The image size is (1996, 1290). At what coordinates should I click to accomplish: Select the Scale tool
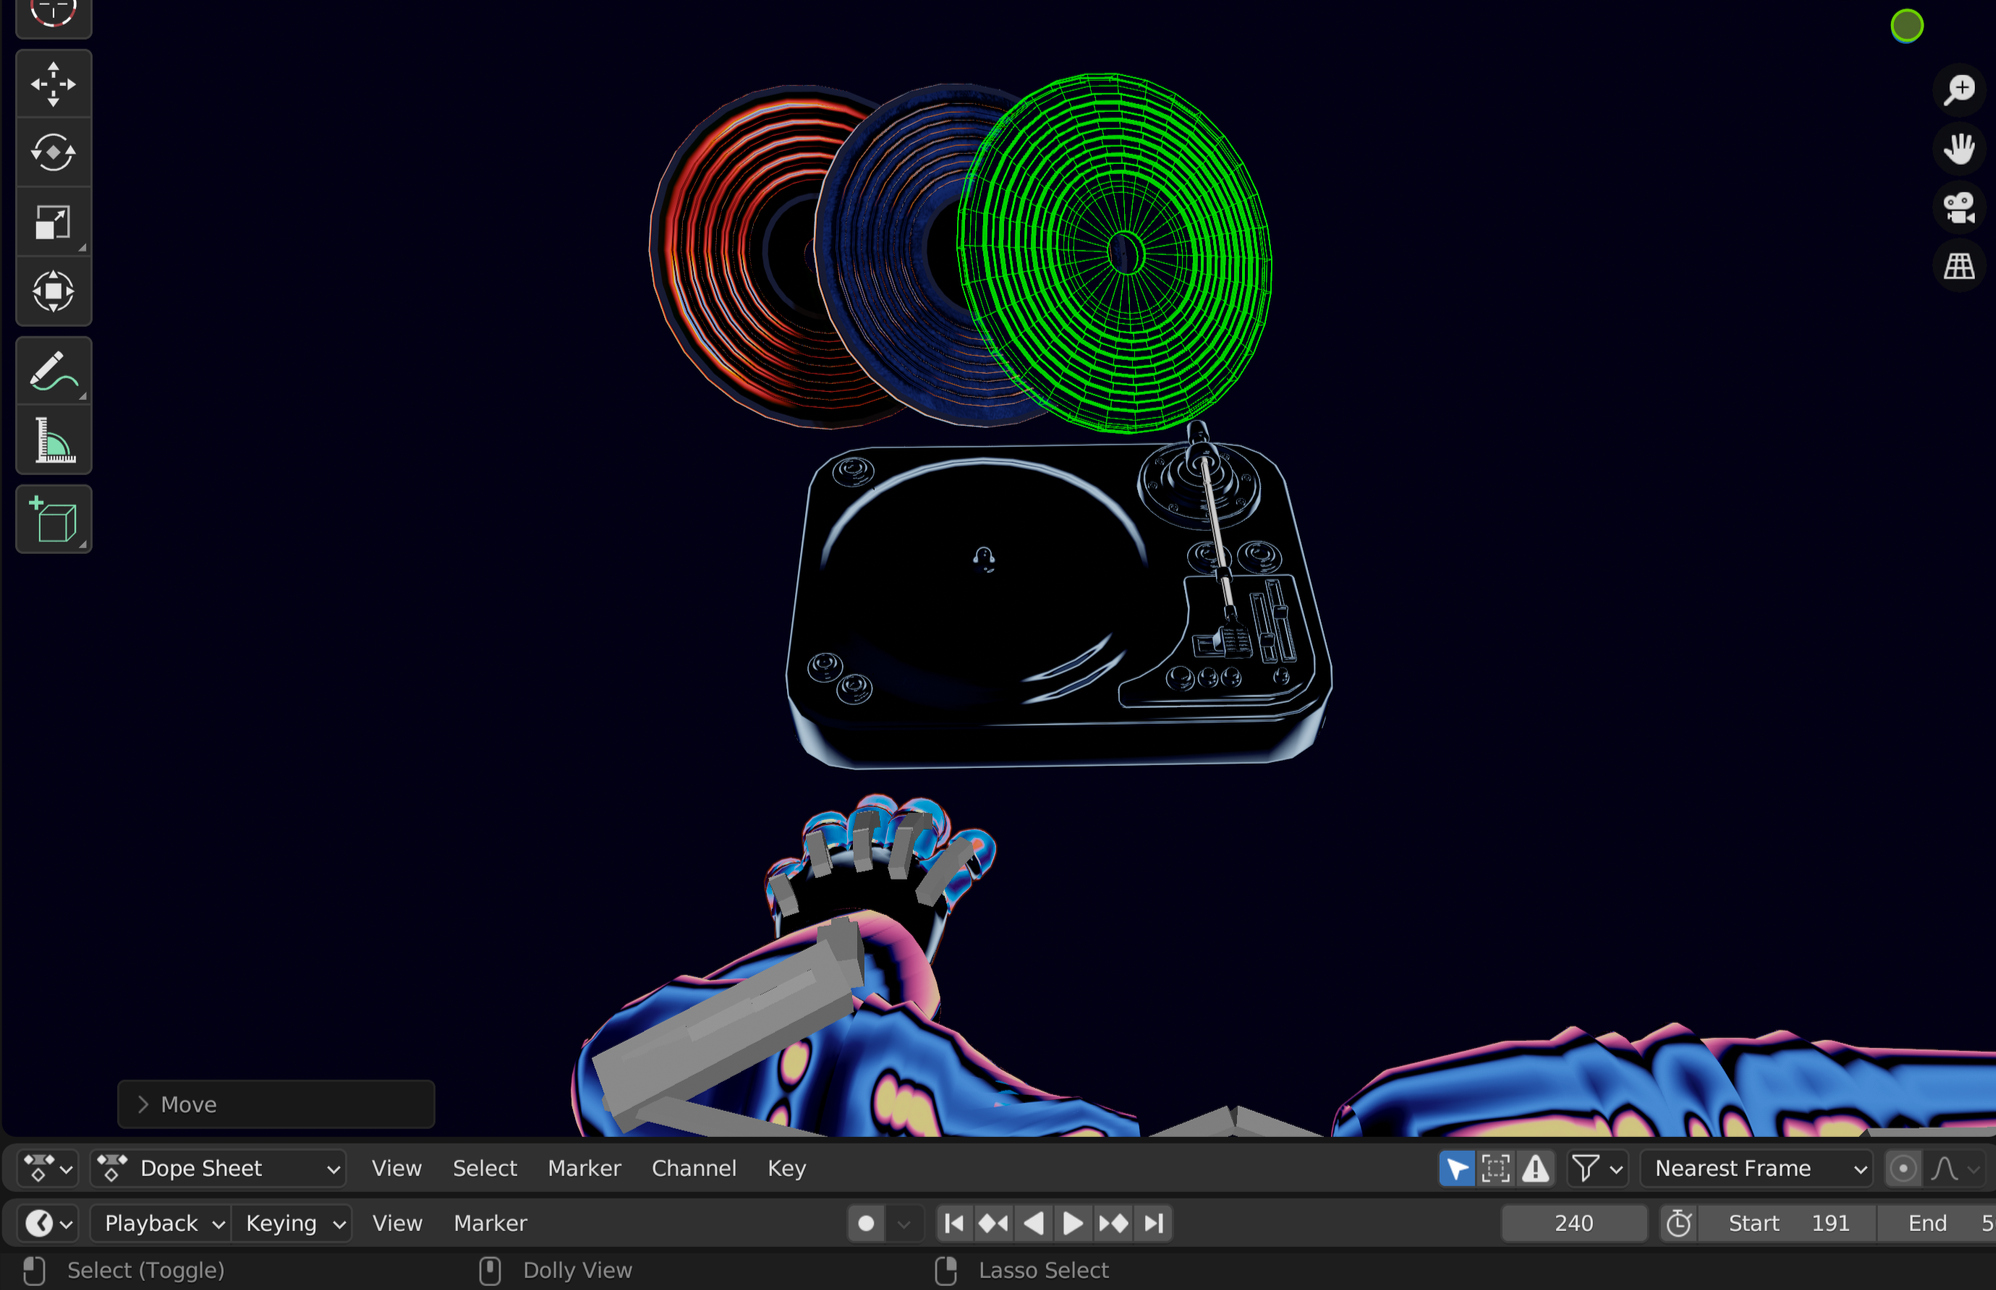(x=53, y=222)
